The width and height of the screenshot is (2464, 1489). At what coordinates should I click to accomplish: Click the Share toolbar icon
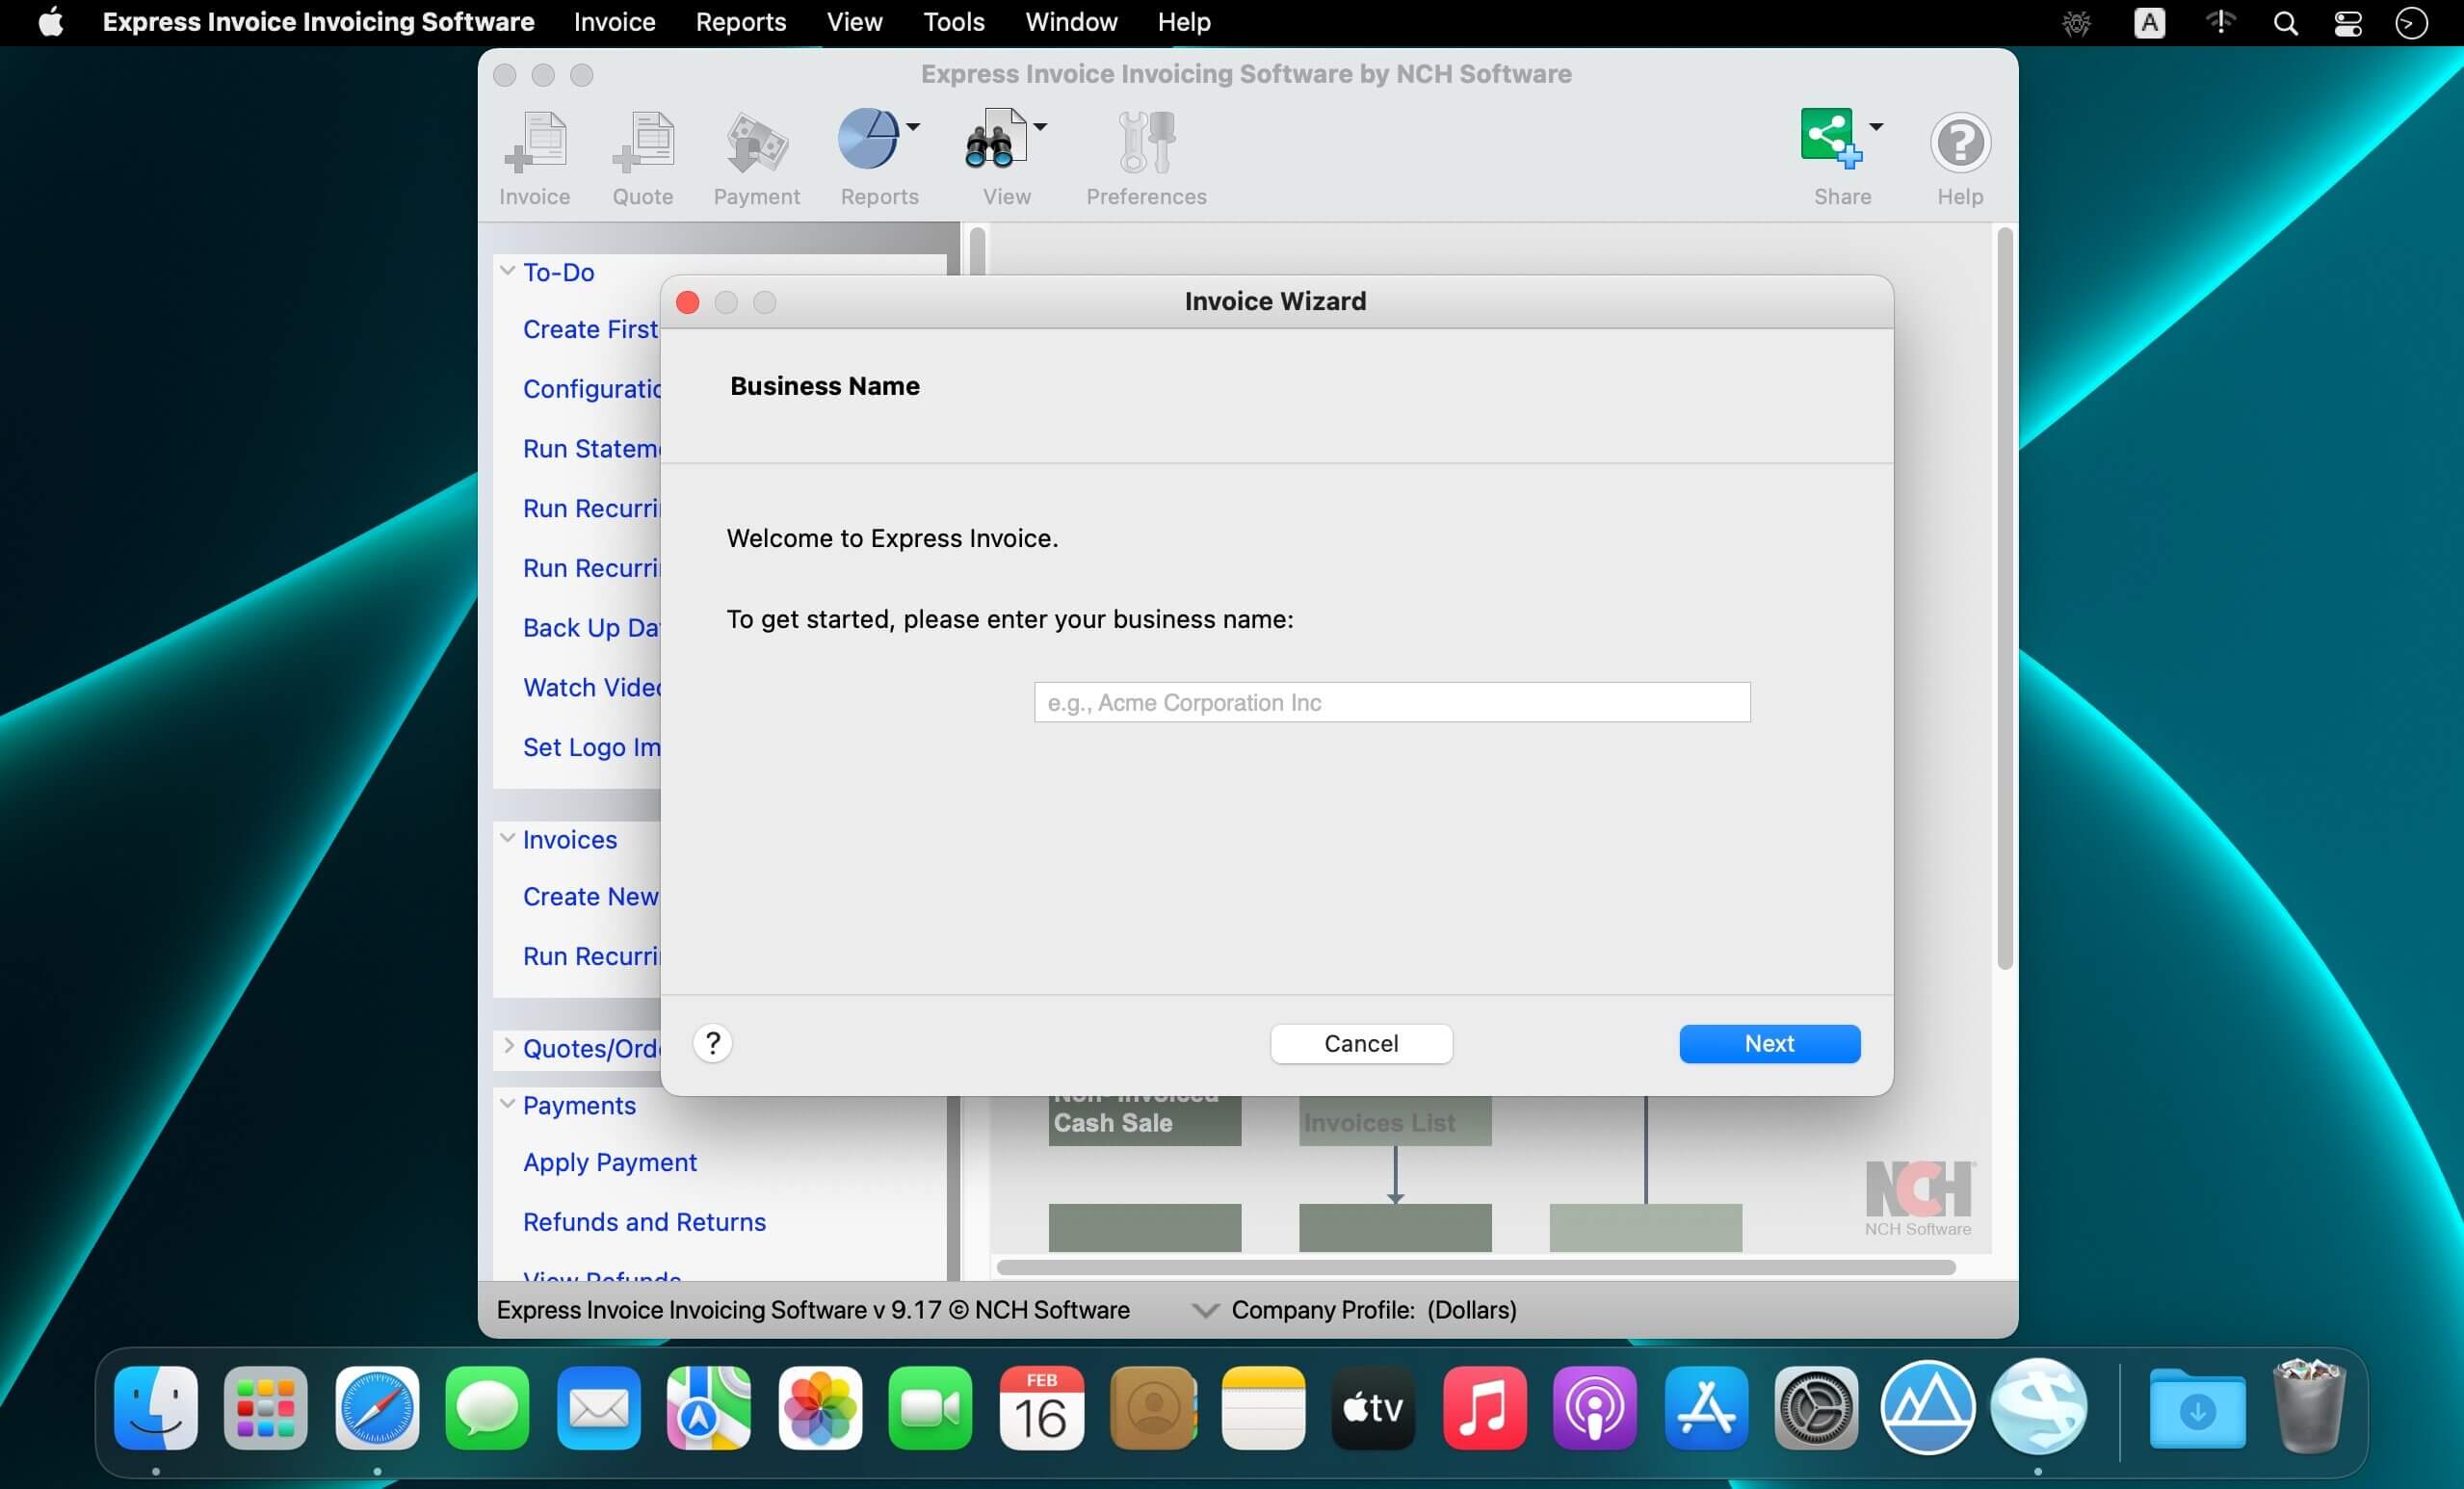1831,139
